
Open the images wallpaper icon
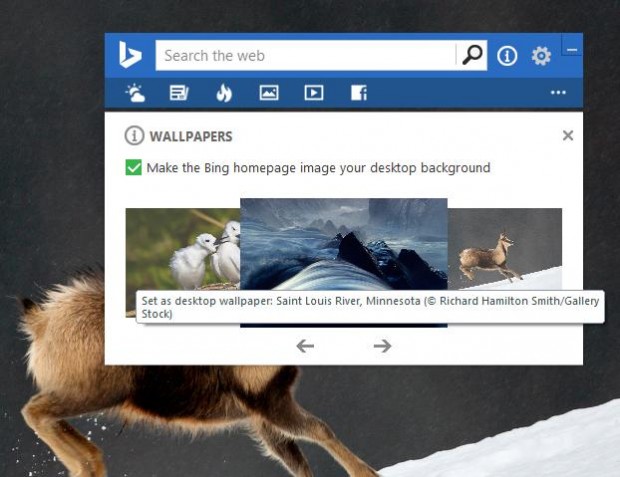click(269, 93)
